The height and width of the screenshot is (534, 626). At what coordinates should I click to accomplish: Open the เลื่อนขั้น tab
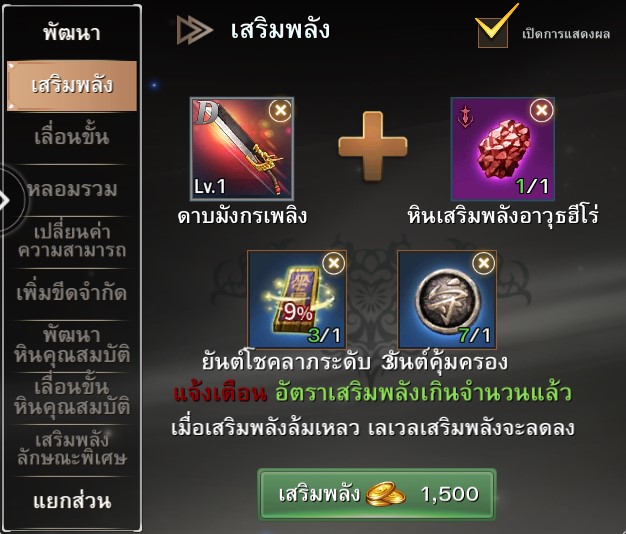(72, 137)
